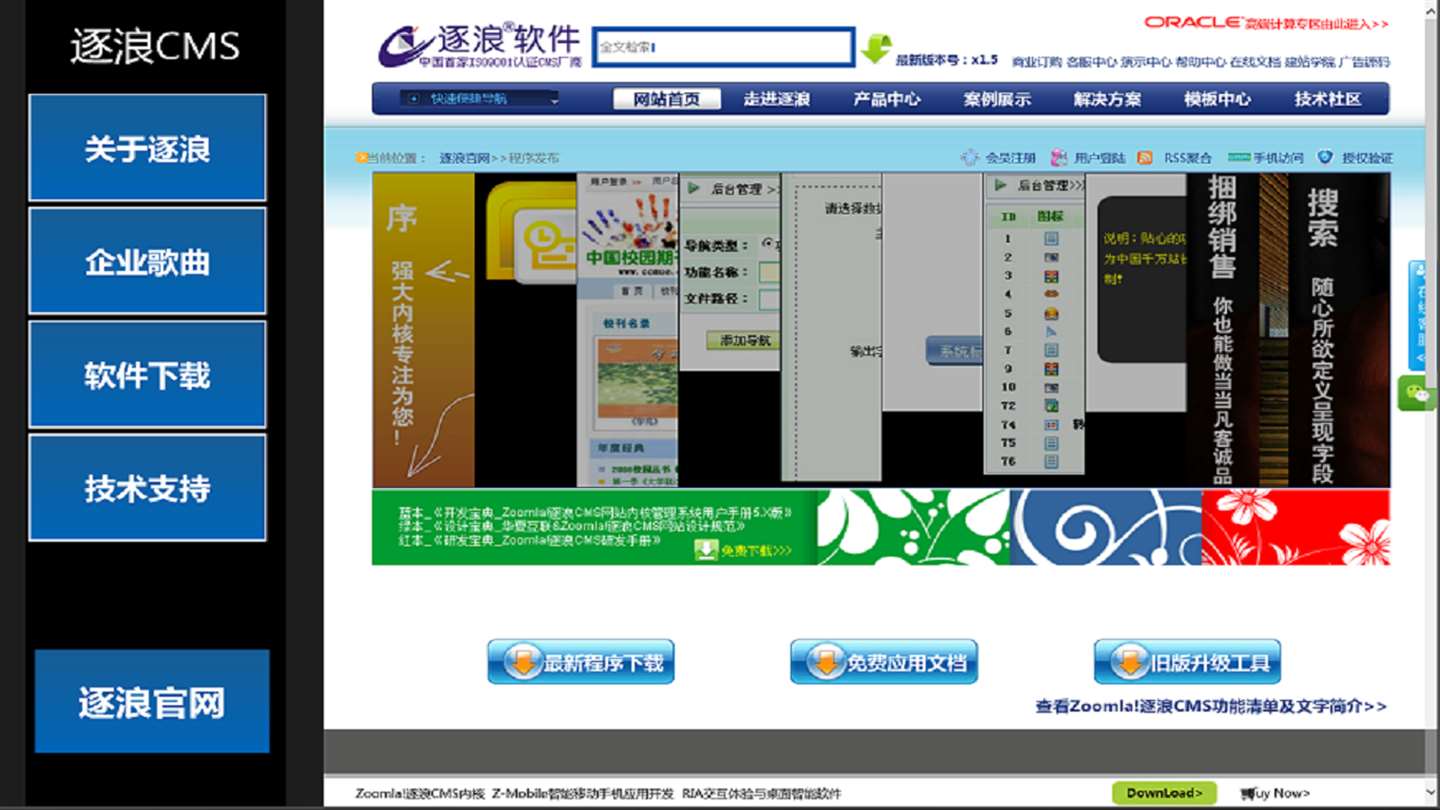Click the green search arrow icon

tap(877, 48)
